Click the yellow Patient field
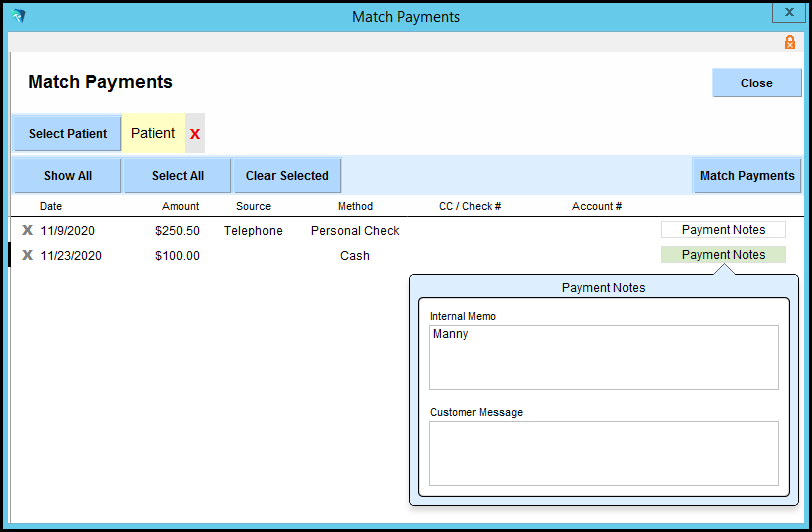 [x=153, y=133]
